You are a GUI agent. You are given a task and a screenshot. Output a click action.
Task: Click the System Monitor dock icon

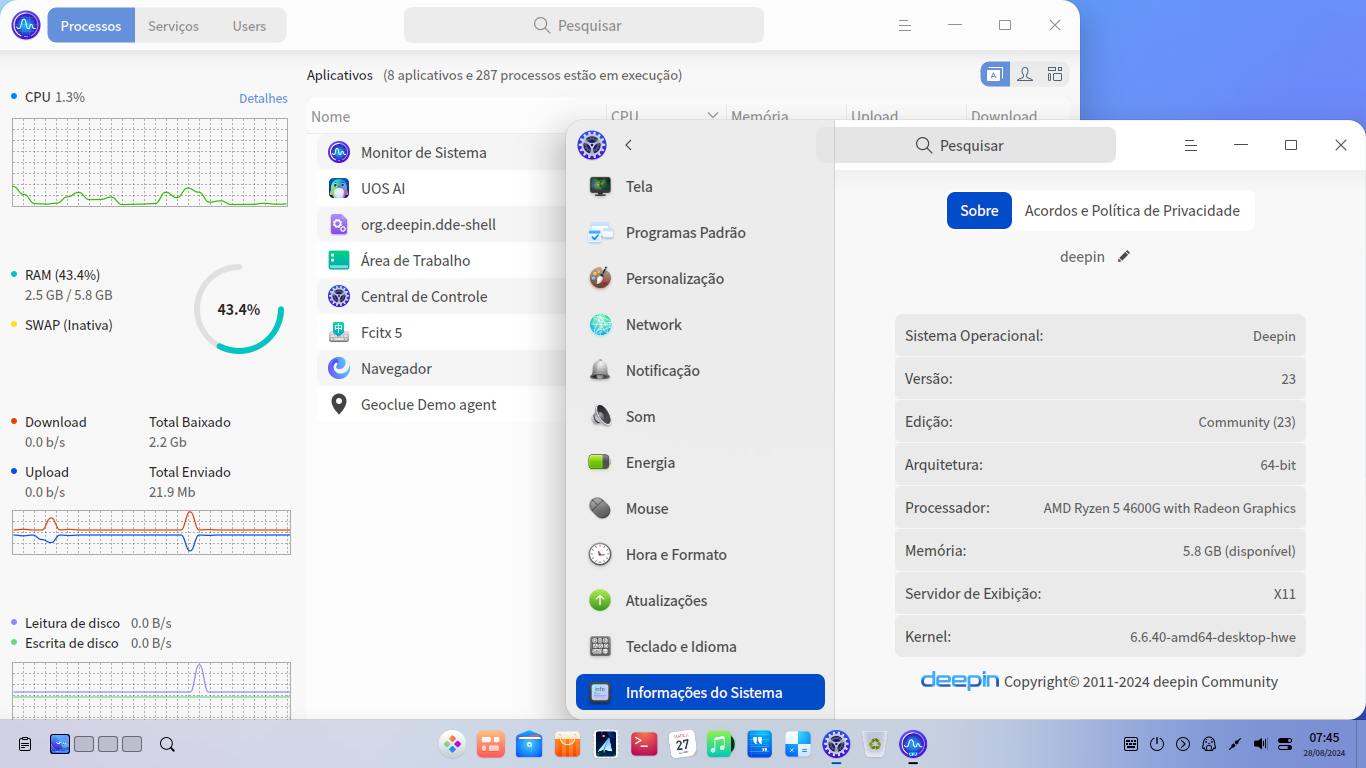pos(912,744)
